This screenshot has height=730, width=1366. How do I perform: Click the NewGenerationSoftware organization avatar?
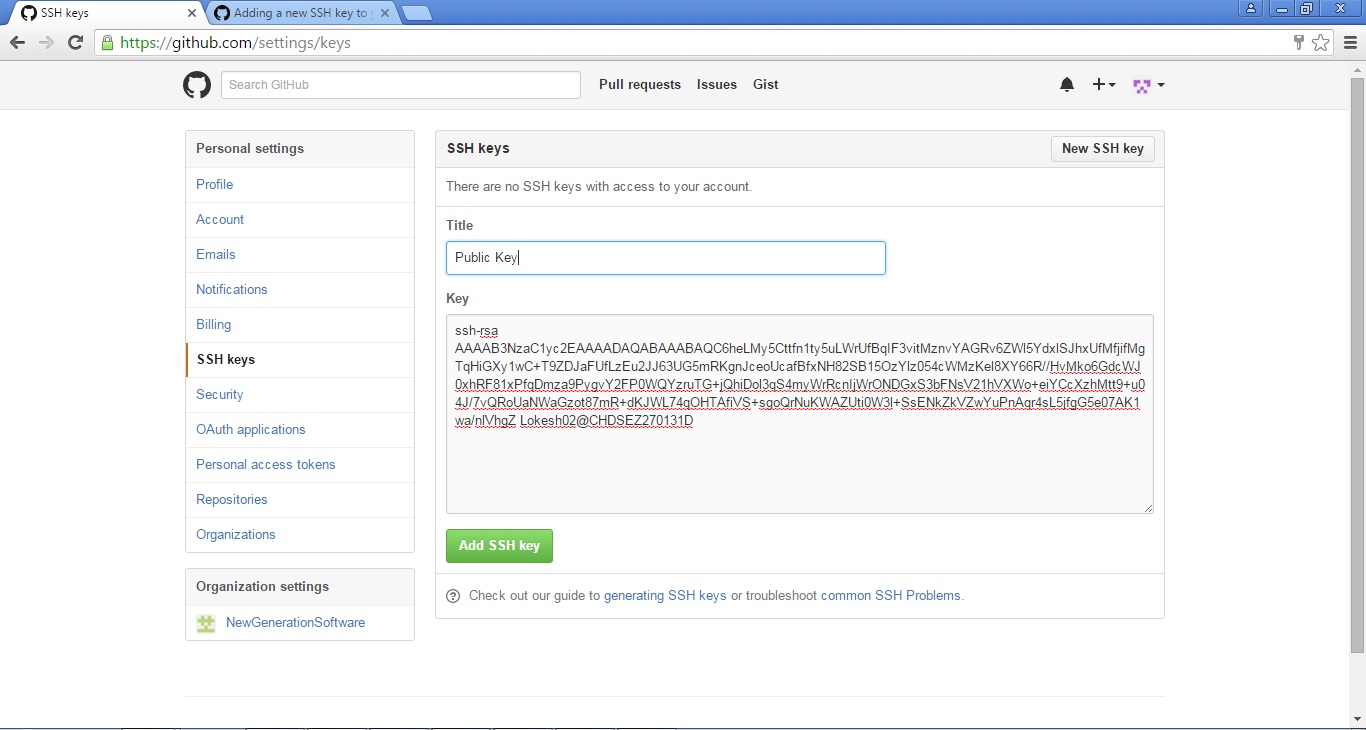click(206, 623)
